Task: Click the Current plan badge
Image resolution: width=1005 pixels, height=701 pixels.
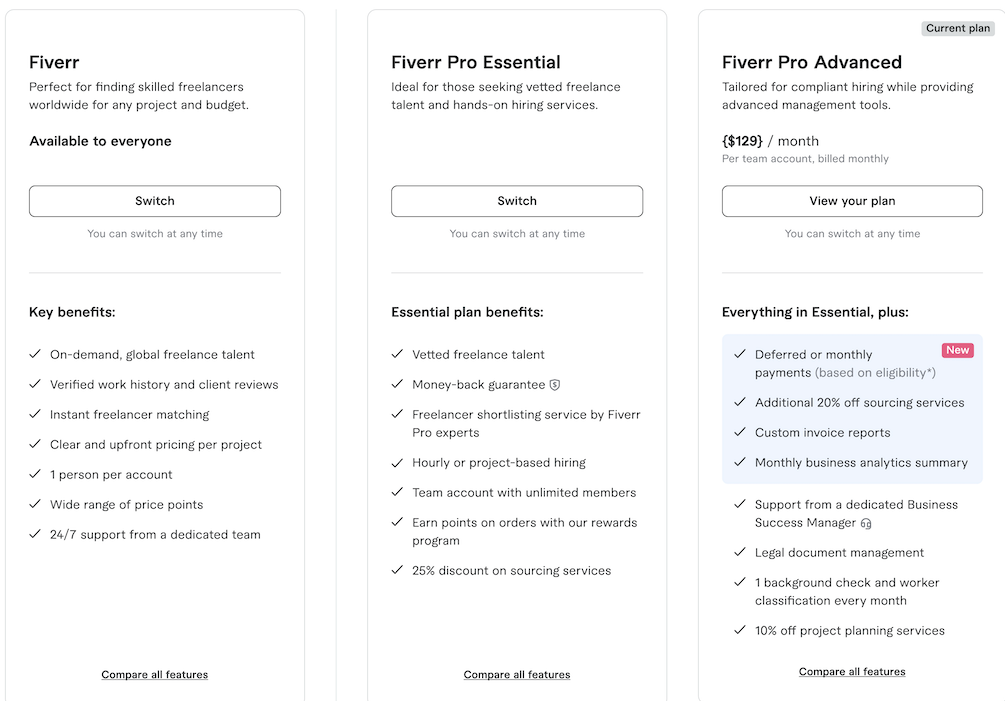Action: [x=957, y=28]
